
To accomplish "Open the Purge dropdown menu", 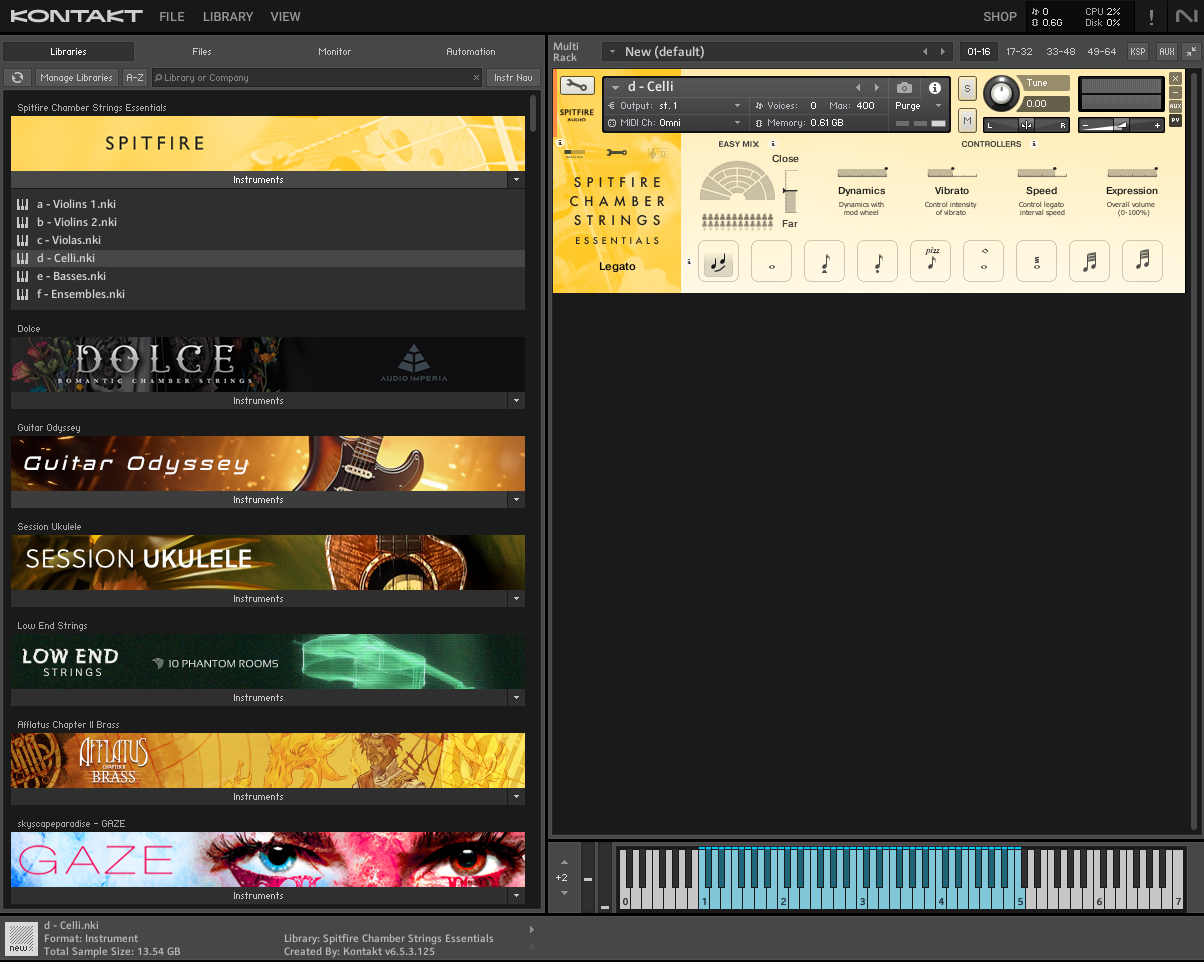I will point(919,105).
